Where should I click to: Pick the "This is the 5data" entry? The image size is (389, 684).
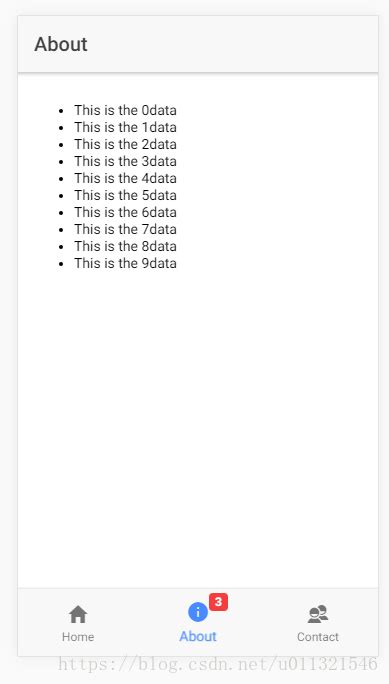click(x=125, y=195)
